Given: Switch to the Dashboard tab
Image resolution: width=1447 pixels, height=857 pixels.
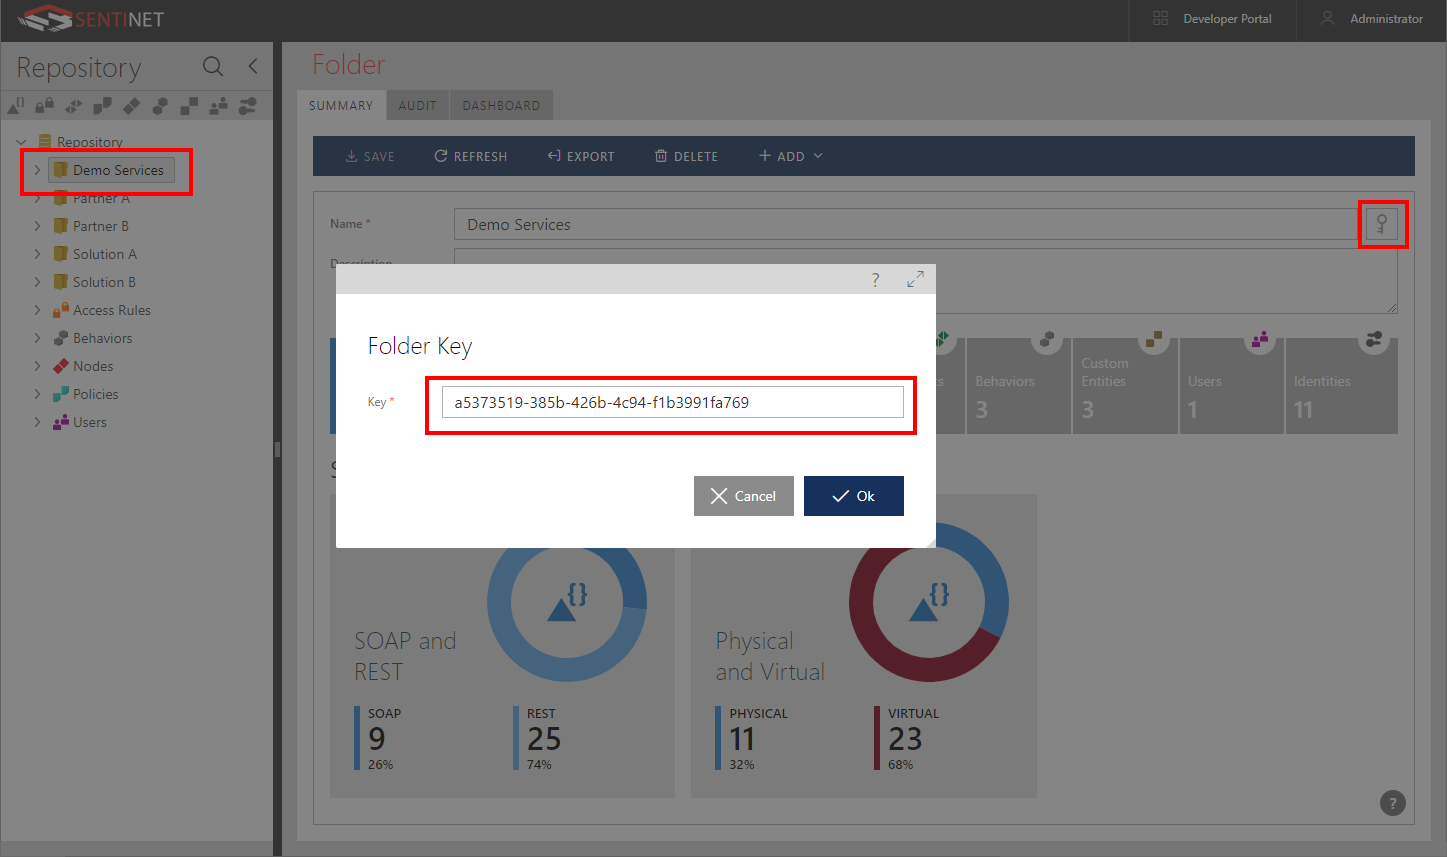Looking at the screenshot, I should tap(500, 106).
